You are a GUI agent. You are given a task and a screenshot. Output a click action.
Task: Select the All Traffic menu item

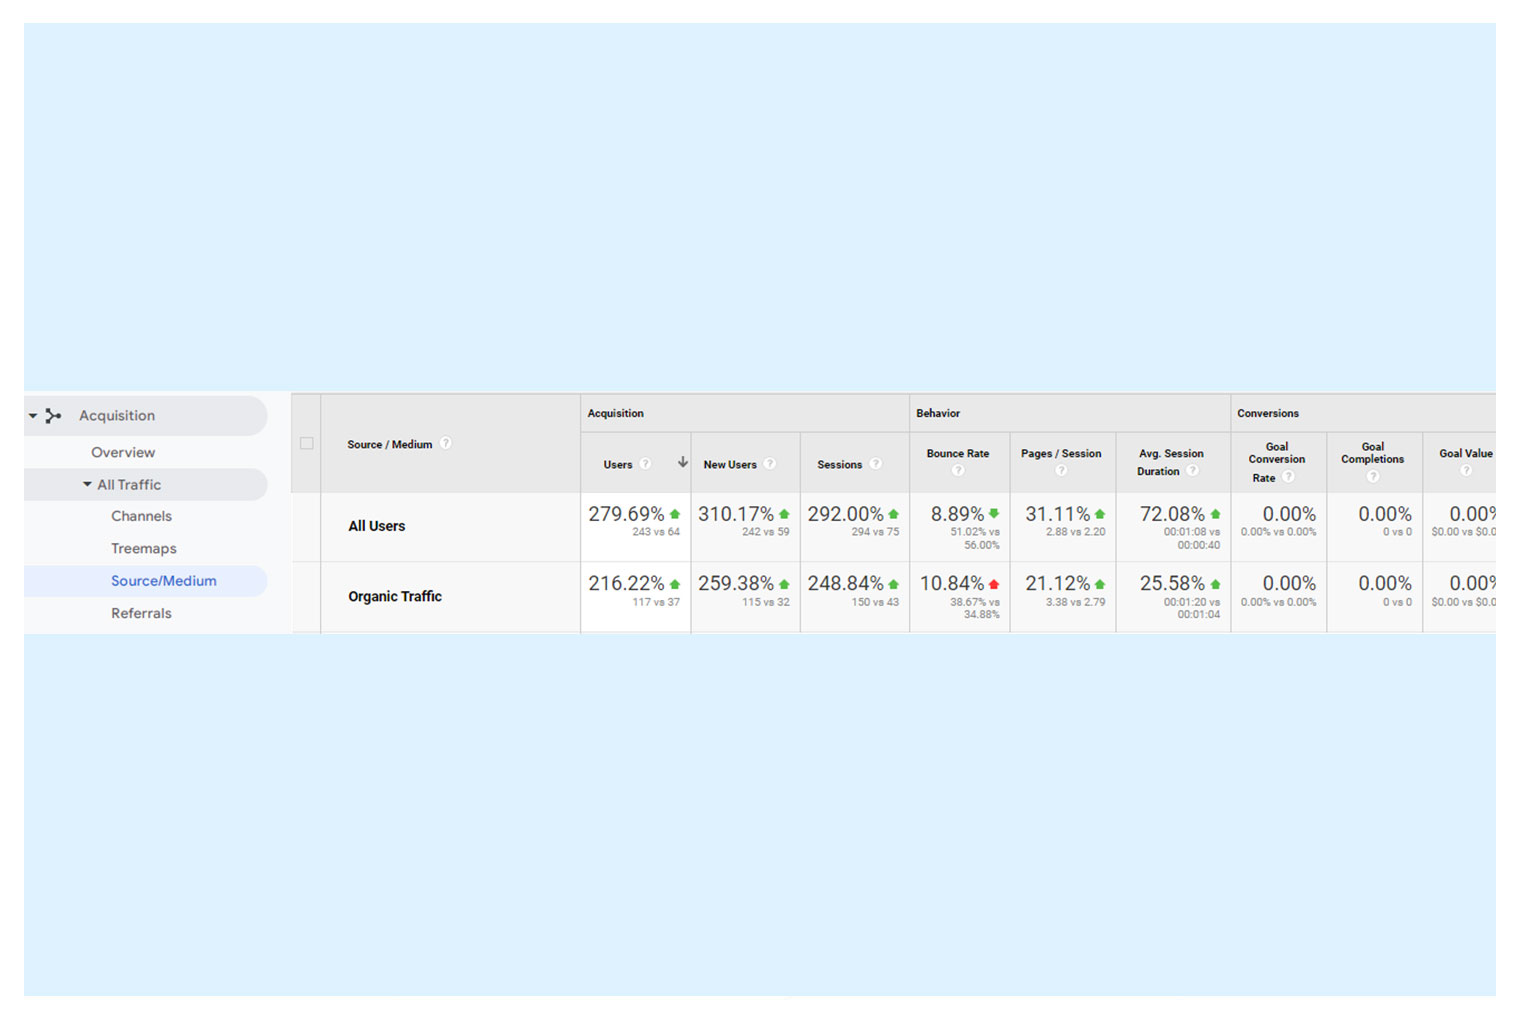129,484
